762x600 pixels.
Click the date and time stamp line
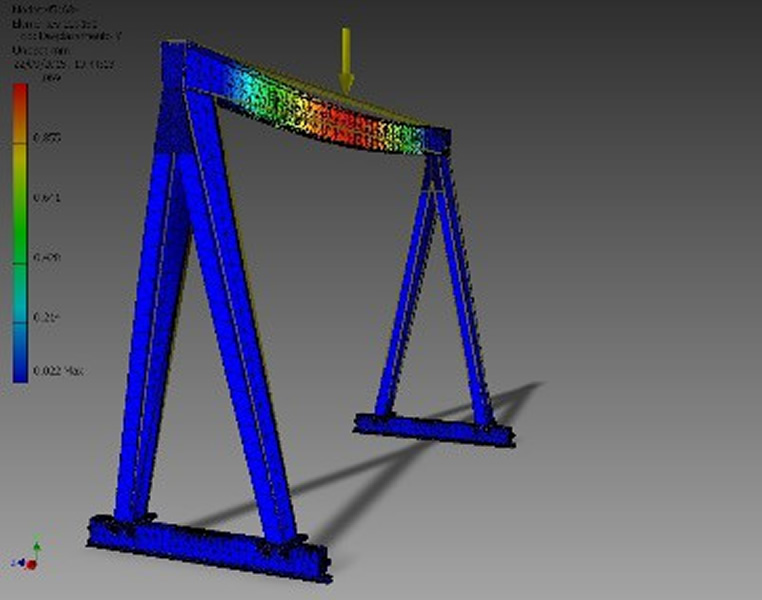coord(62,61)
